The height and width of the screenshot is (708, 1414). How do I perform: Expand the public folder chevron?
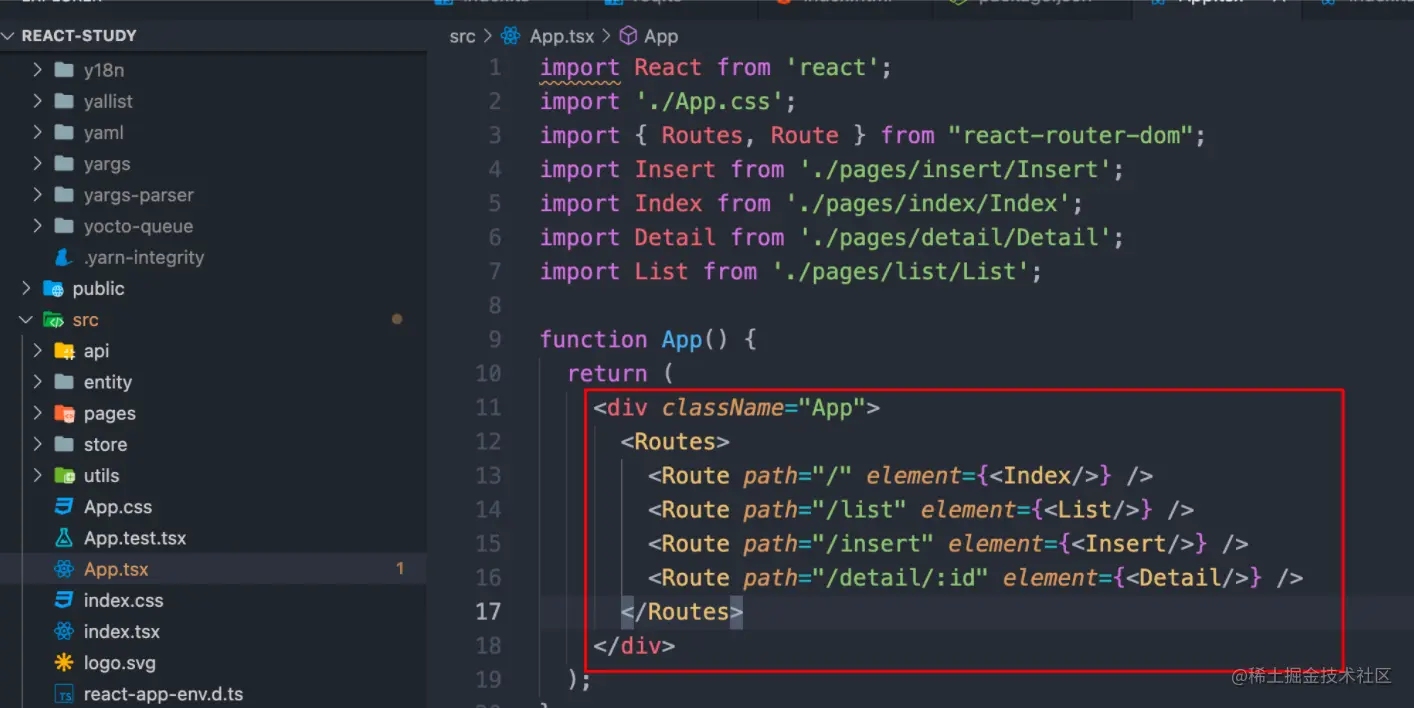[26, 288]
